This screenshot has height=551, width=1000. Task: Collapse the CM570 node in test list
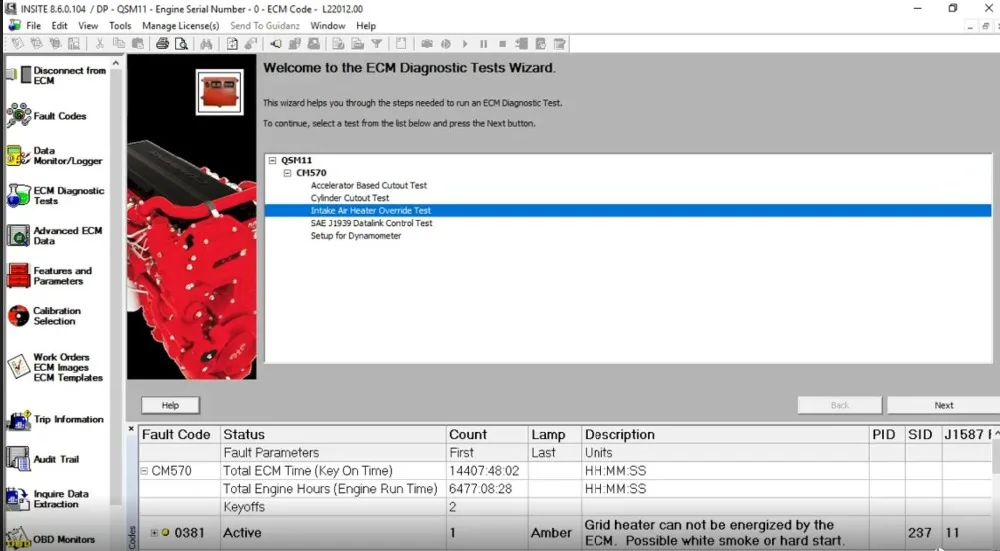pos(287,173)
